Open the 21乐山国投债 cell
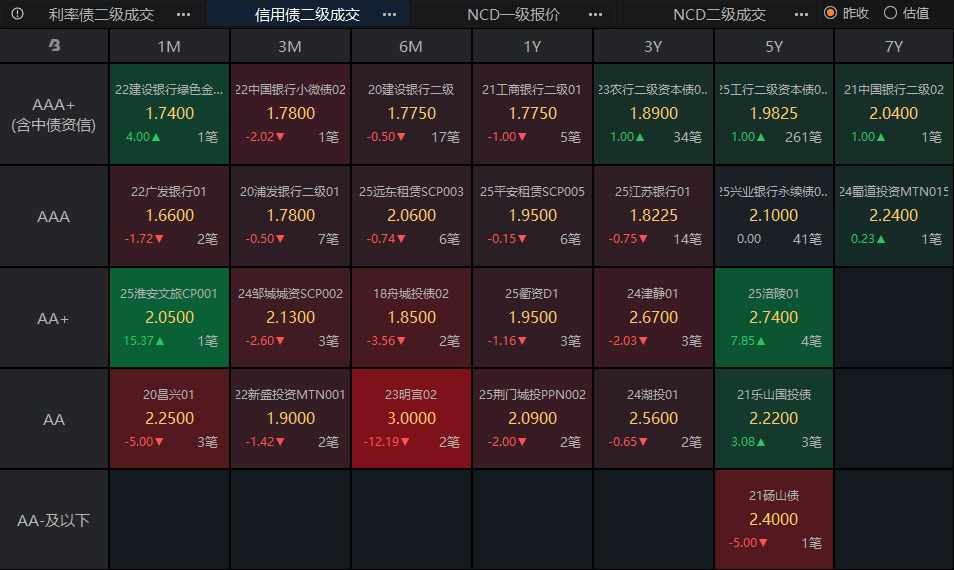 [774, 419]
